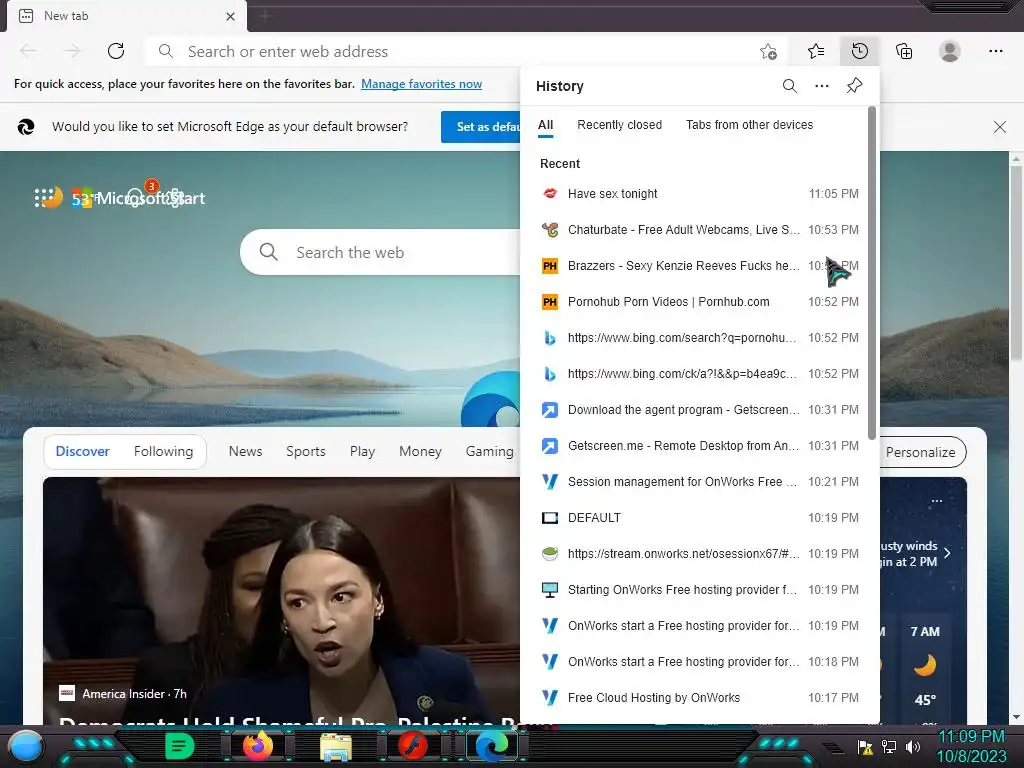
Task: Click Set as default button
Action: click(481, 127)
